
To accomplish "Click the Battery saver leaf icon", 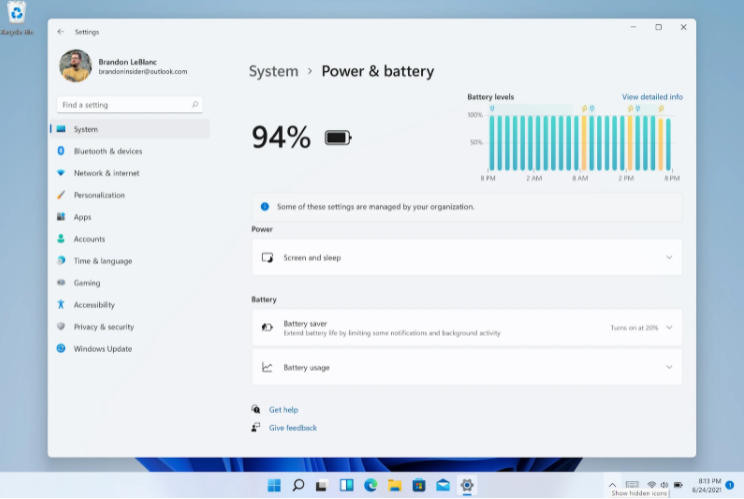I will point(267,327).
